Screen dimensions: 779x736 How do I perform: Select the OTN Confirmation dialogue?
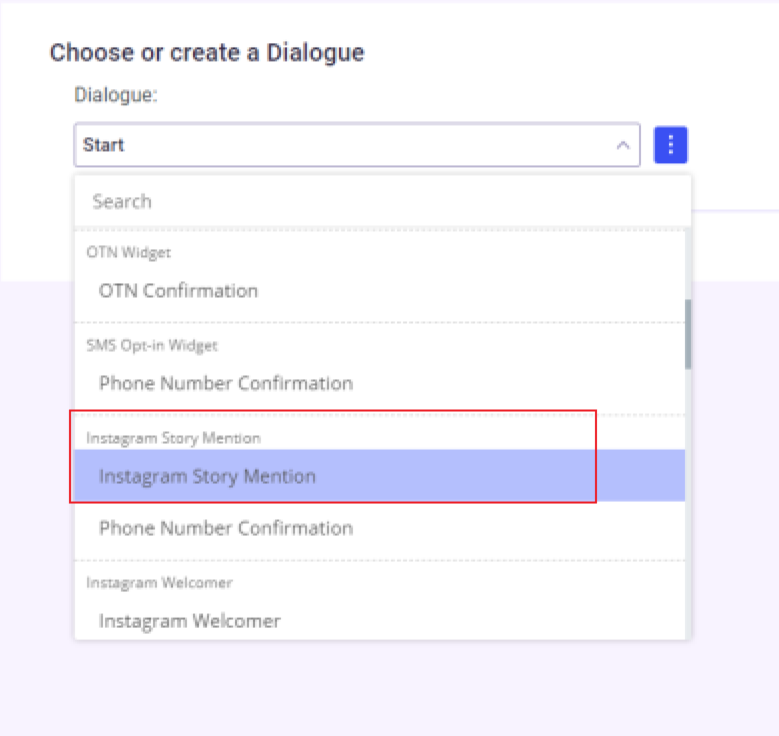[x=178, y=291]
